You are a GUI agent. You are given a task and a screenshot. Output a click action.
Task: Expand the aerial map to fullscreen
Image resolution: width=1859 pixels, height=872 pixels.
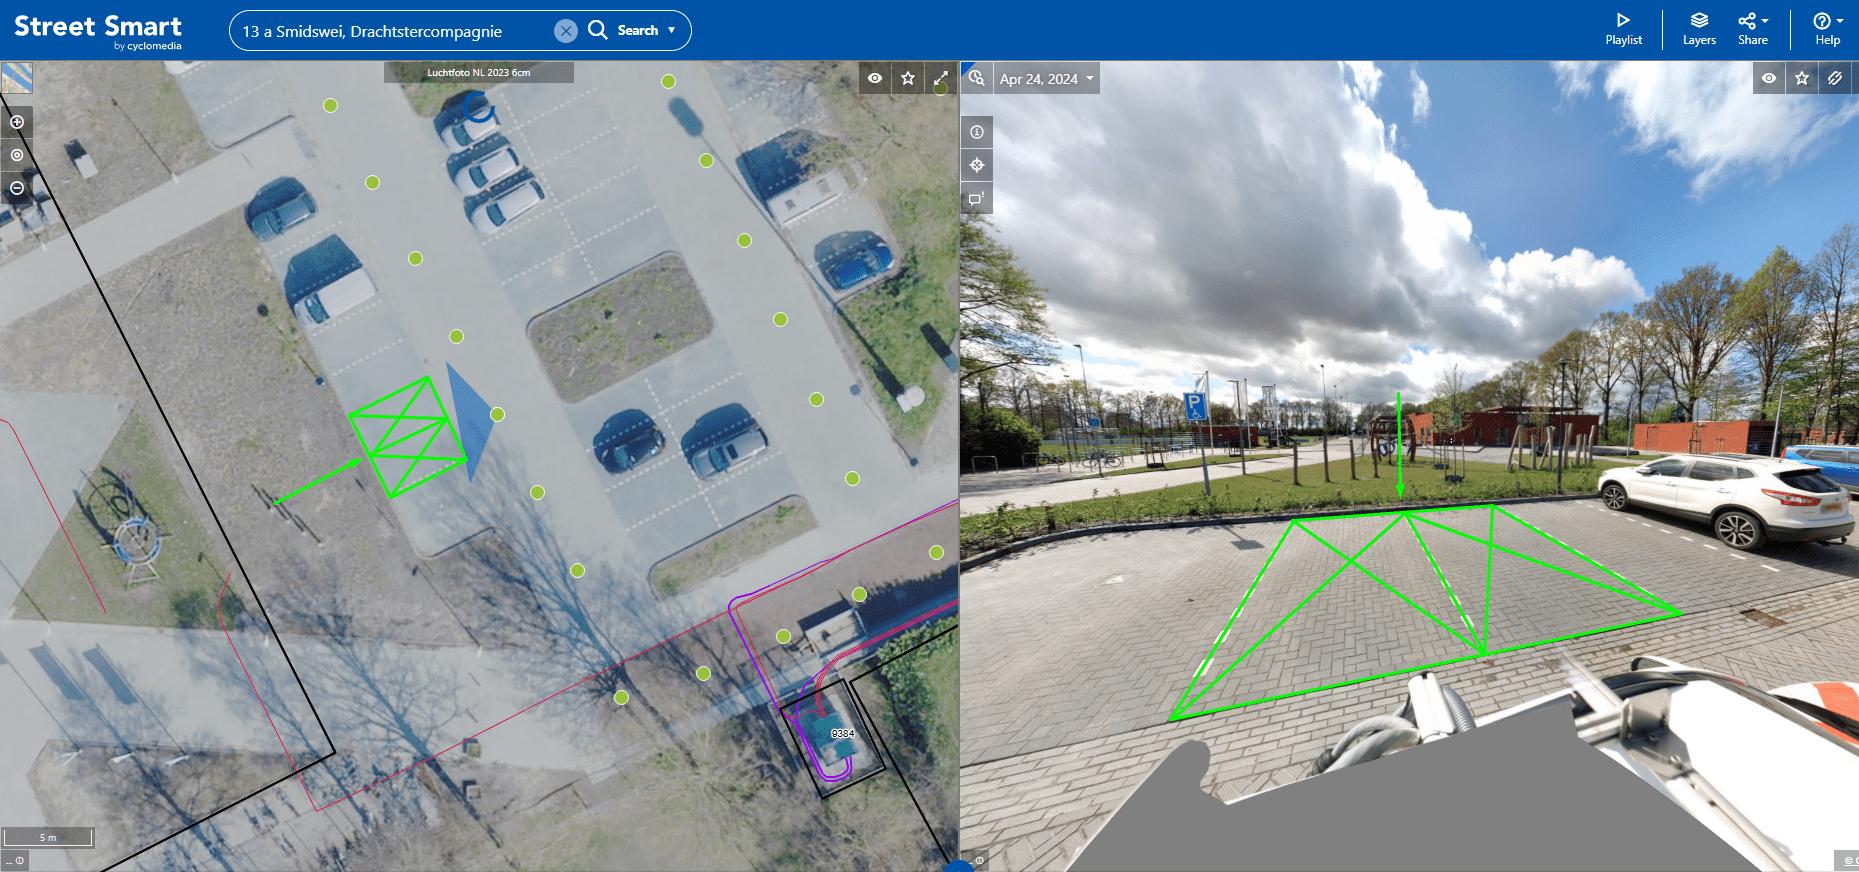pos(941,78)
